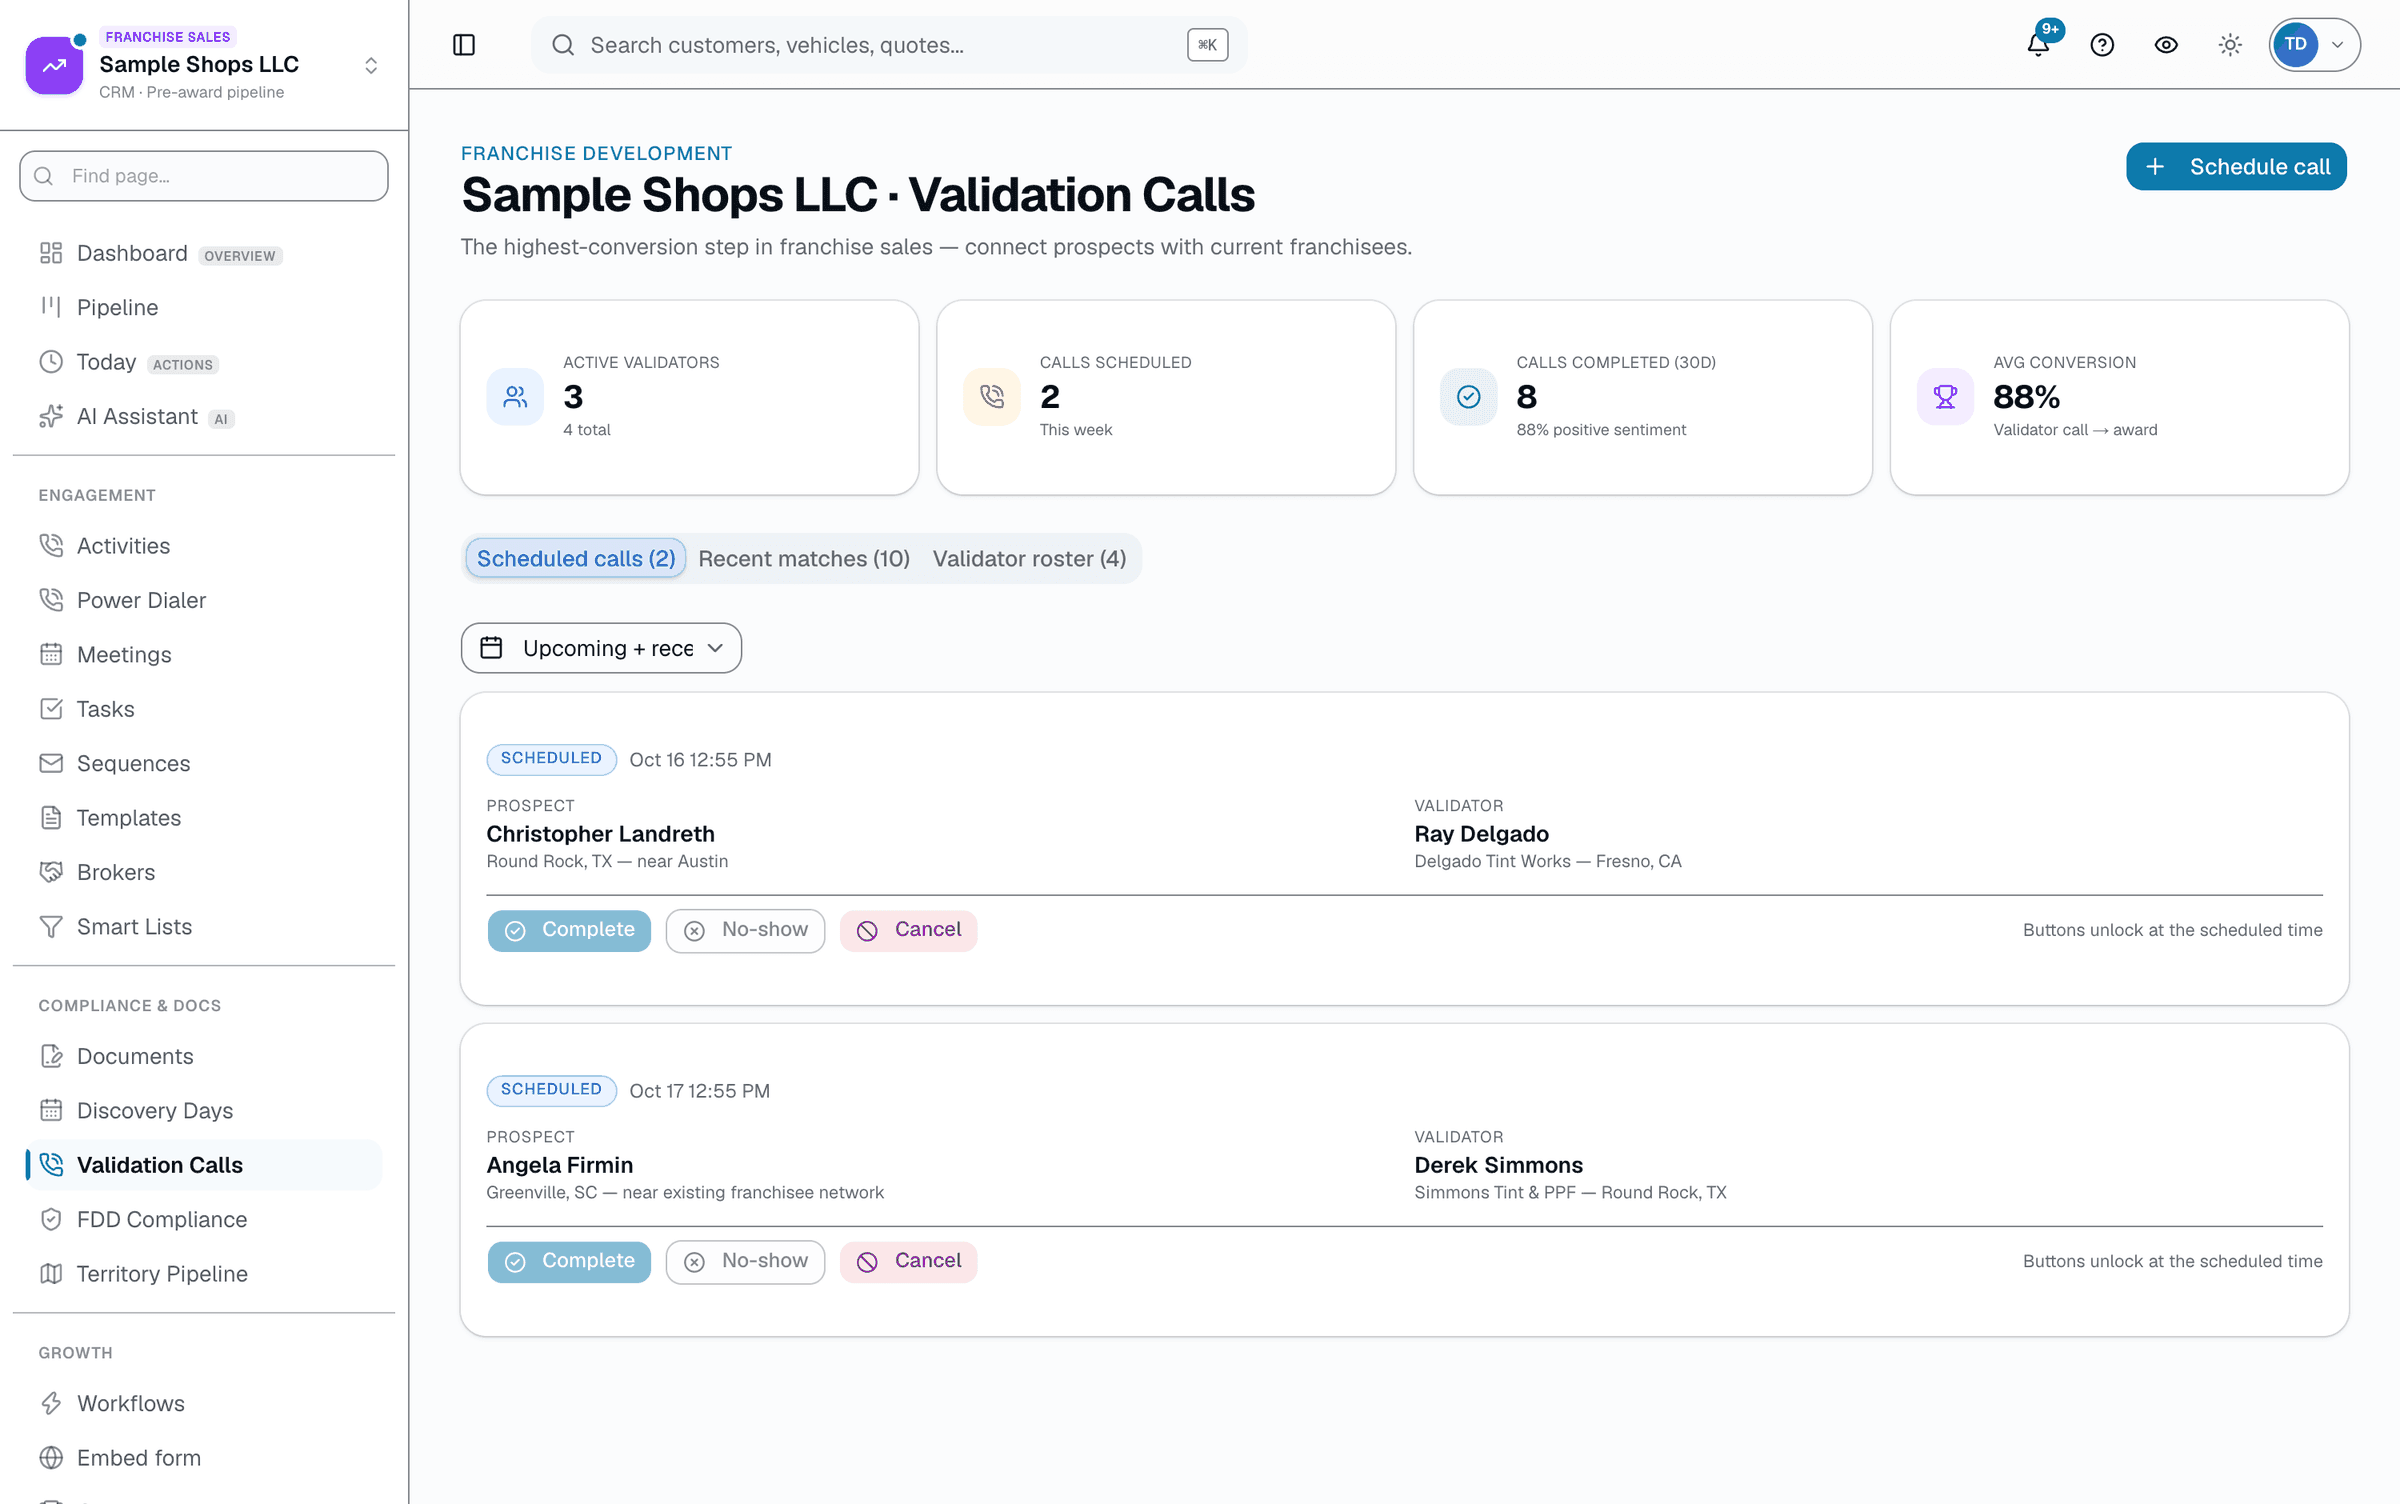Focus the Find page input
This screenshot has width=2400, height=1504.
[x=204, y=176]
